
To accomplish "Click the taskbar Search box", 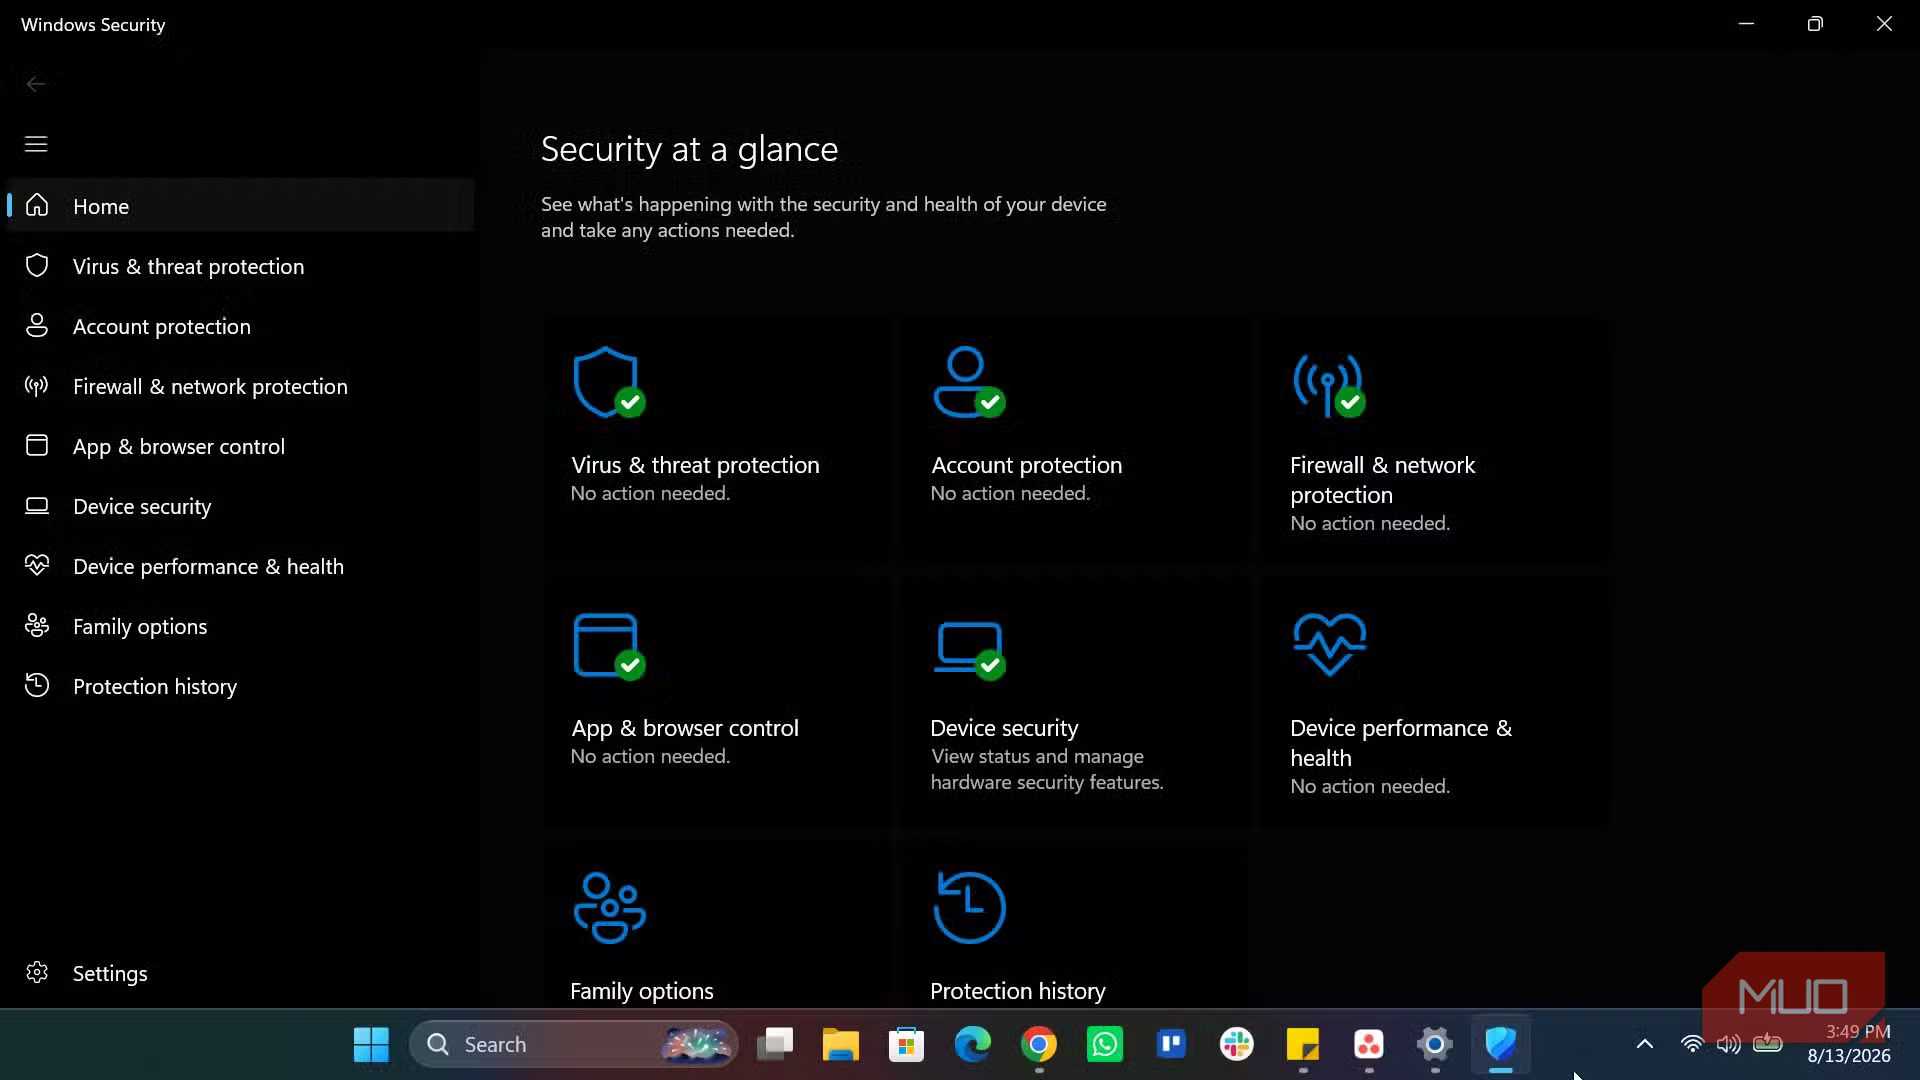I will 574,1044.
